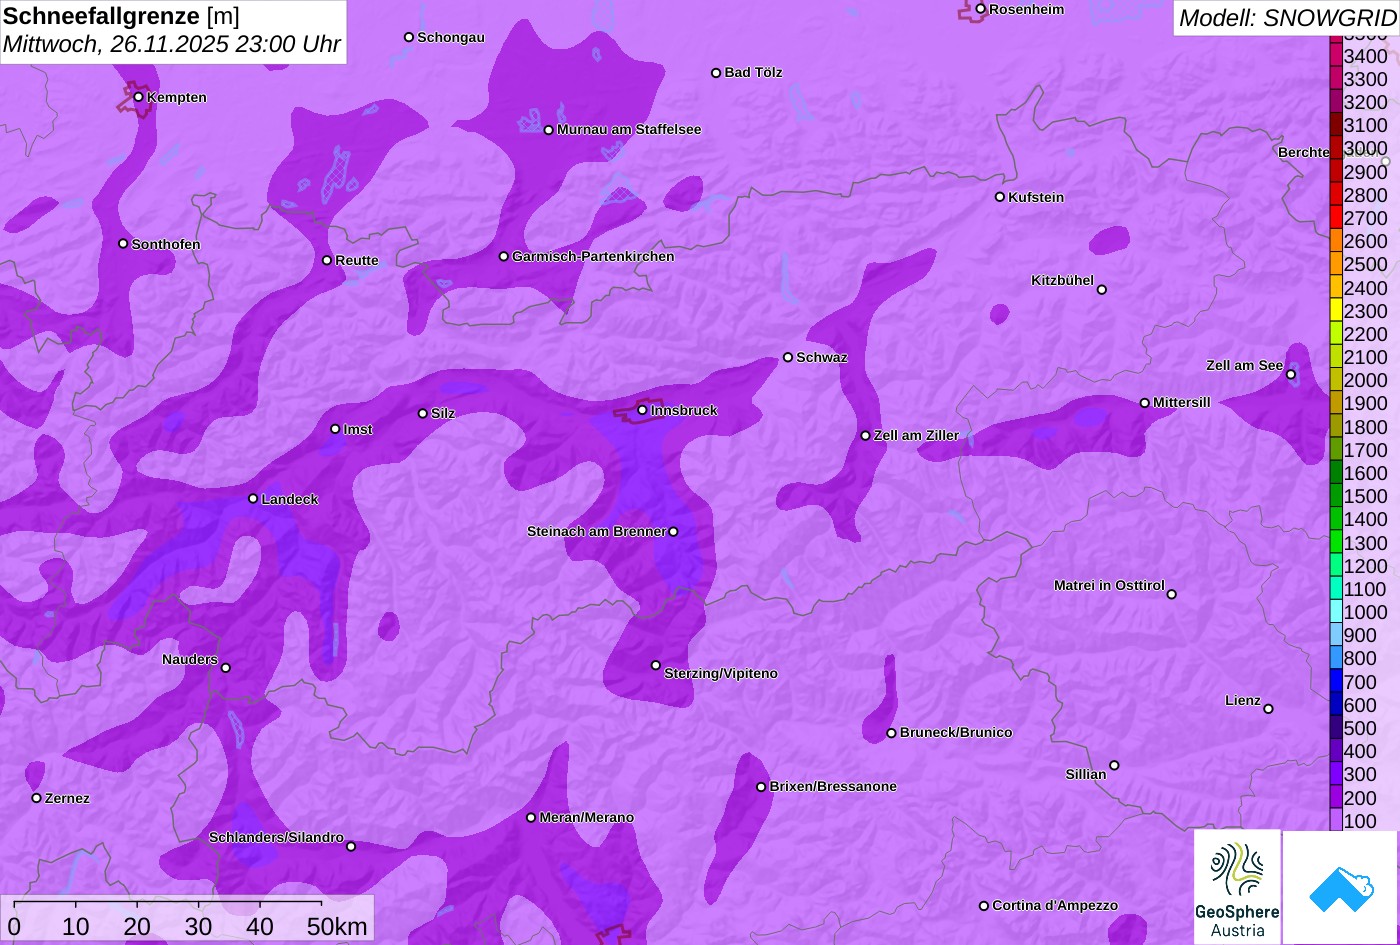Click the Nauders marker dot
This screenshot has height=945, width=1400.
tap(226, 668)
